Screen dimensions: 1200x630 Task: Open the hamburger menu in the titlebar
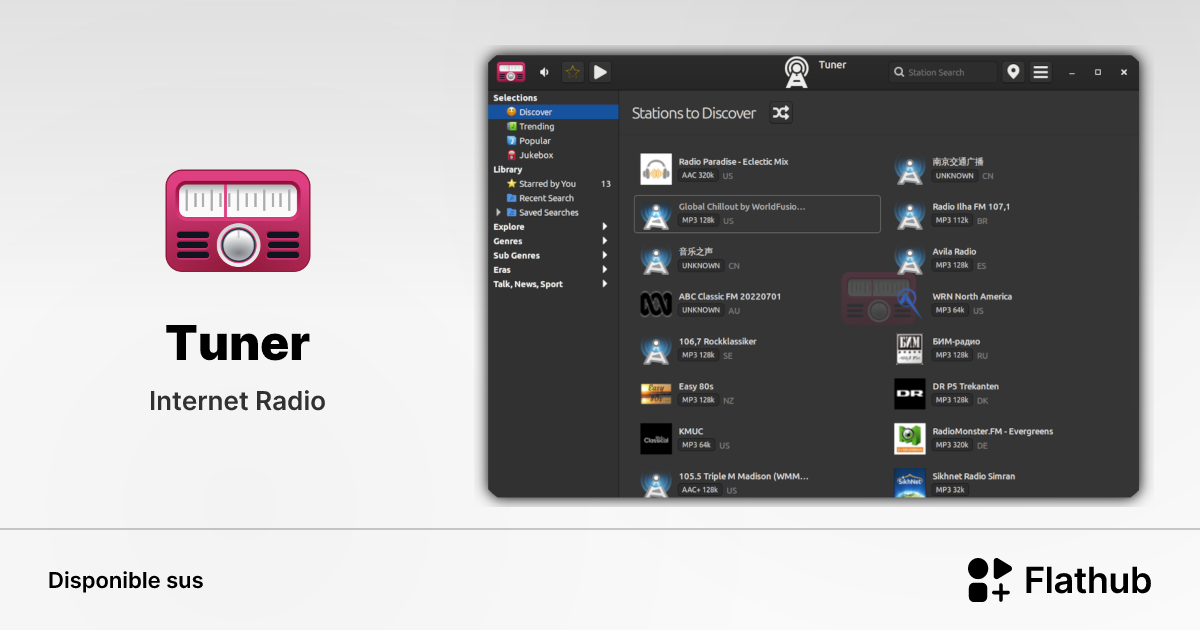(1040, 71)
